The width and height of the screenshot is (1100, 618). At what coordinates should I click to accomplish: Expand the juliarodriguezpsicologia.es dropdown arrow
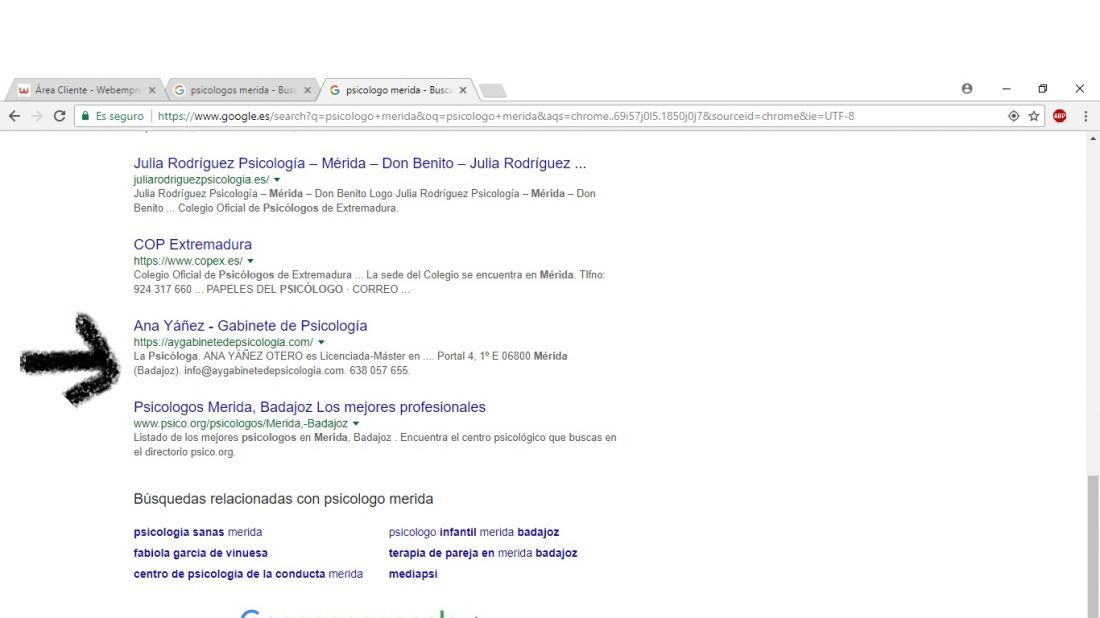coord(277,180)
